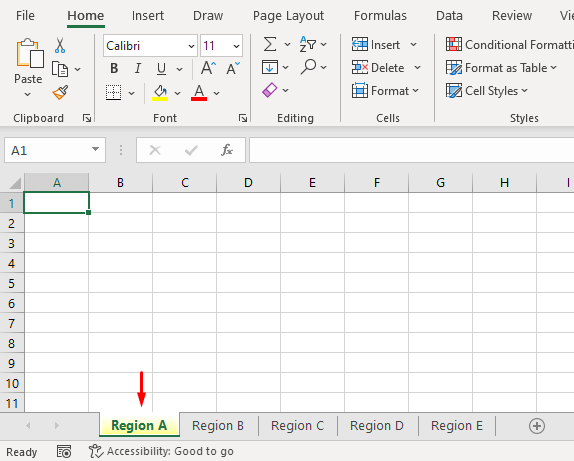Expand Delete cells options arrow
This screenshot has width=574, height=461.
tap(417, 68)
